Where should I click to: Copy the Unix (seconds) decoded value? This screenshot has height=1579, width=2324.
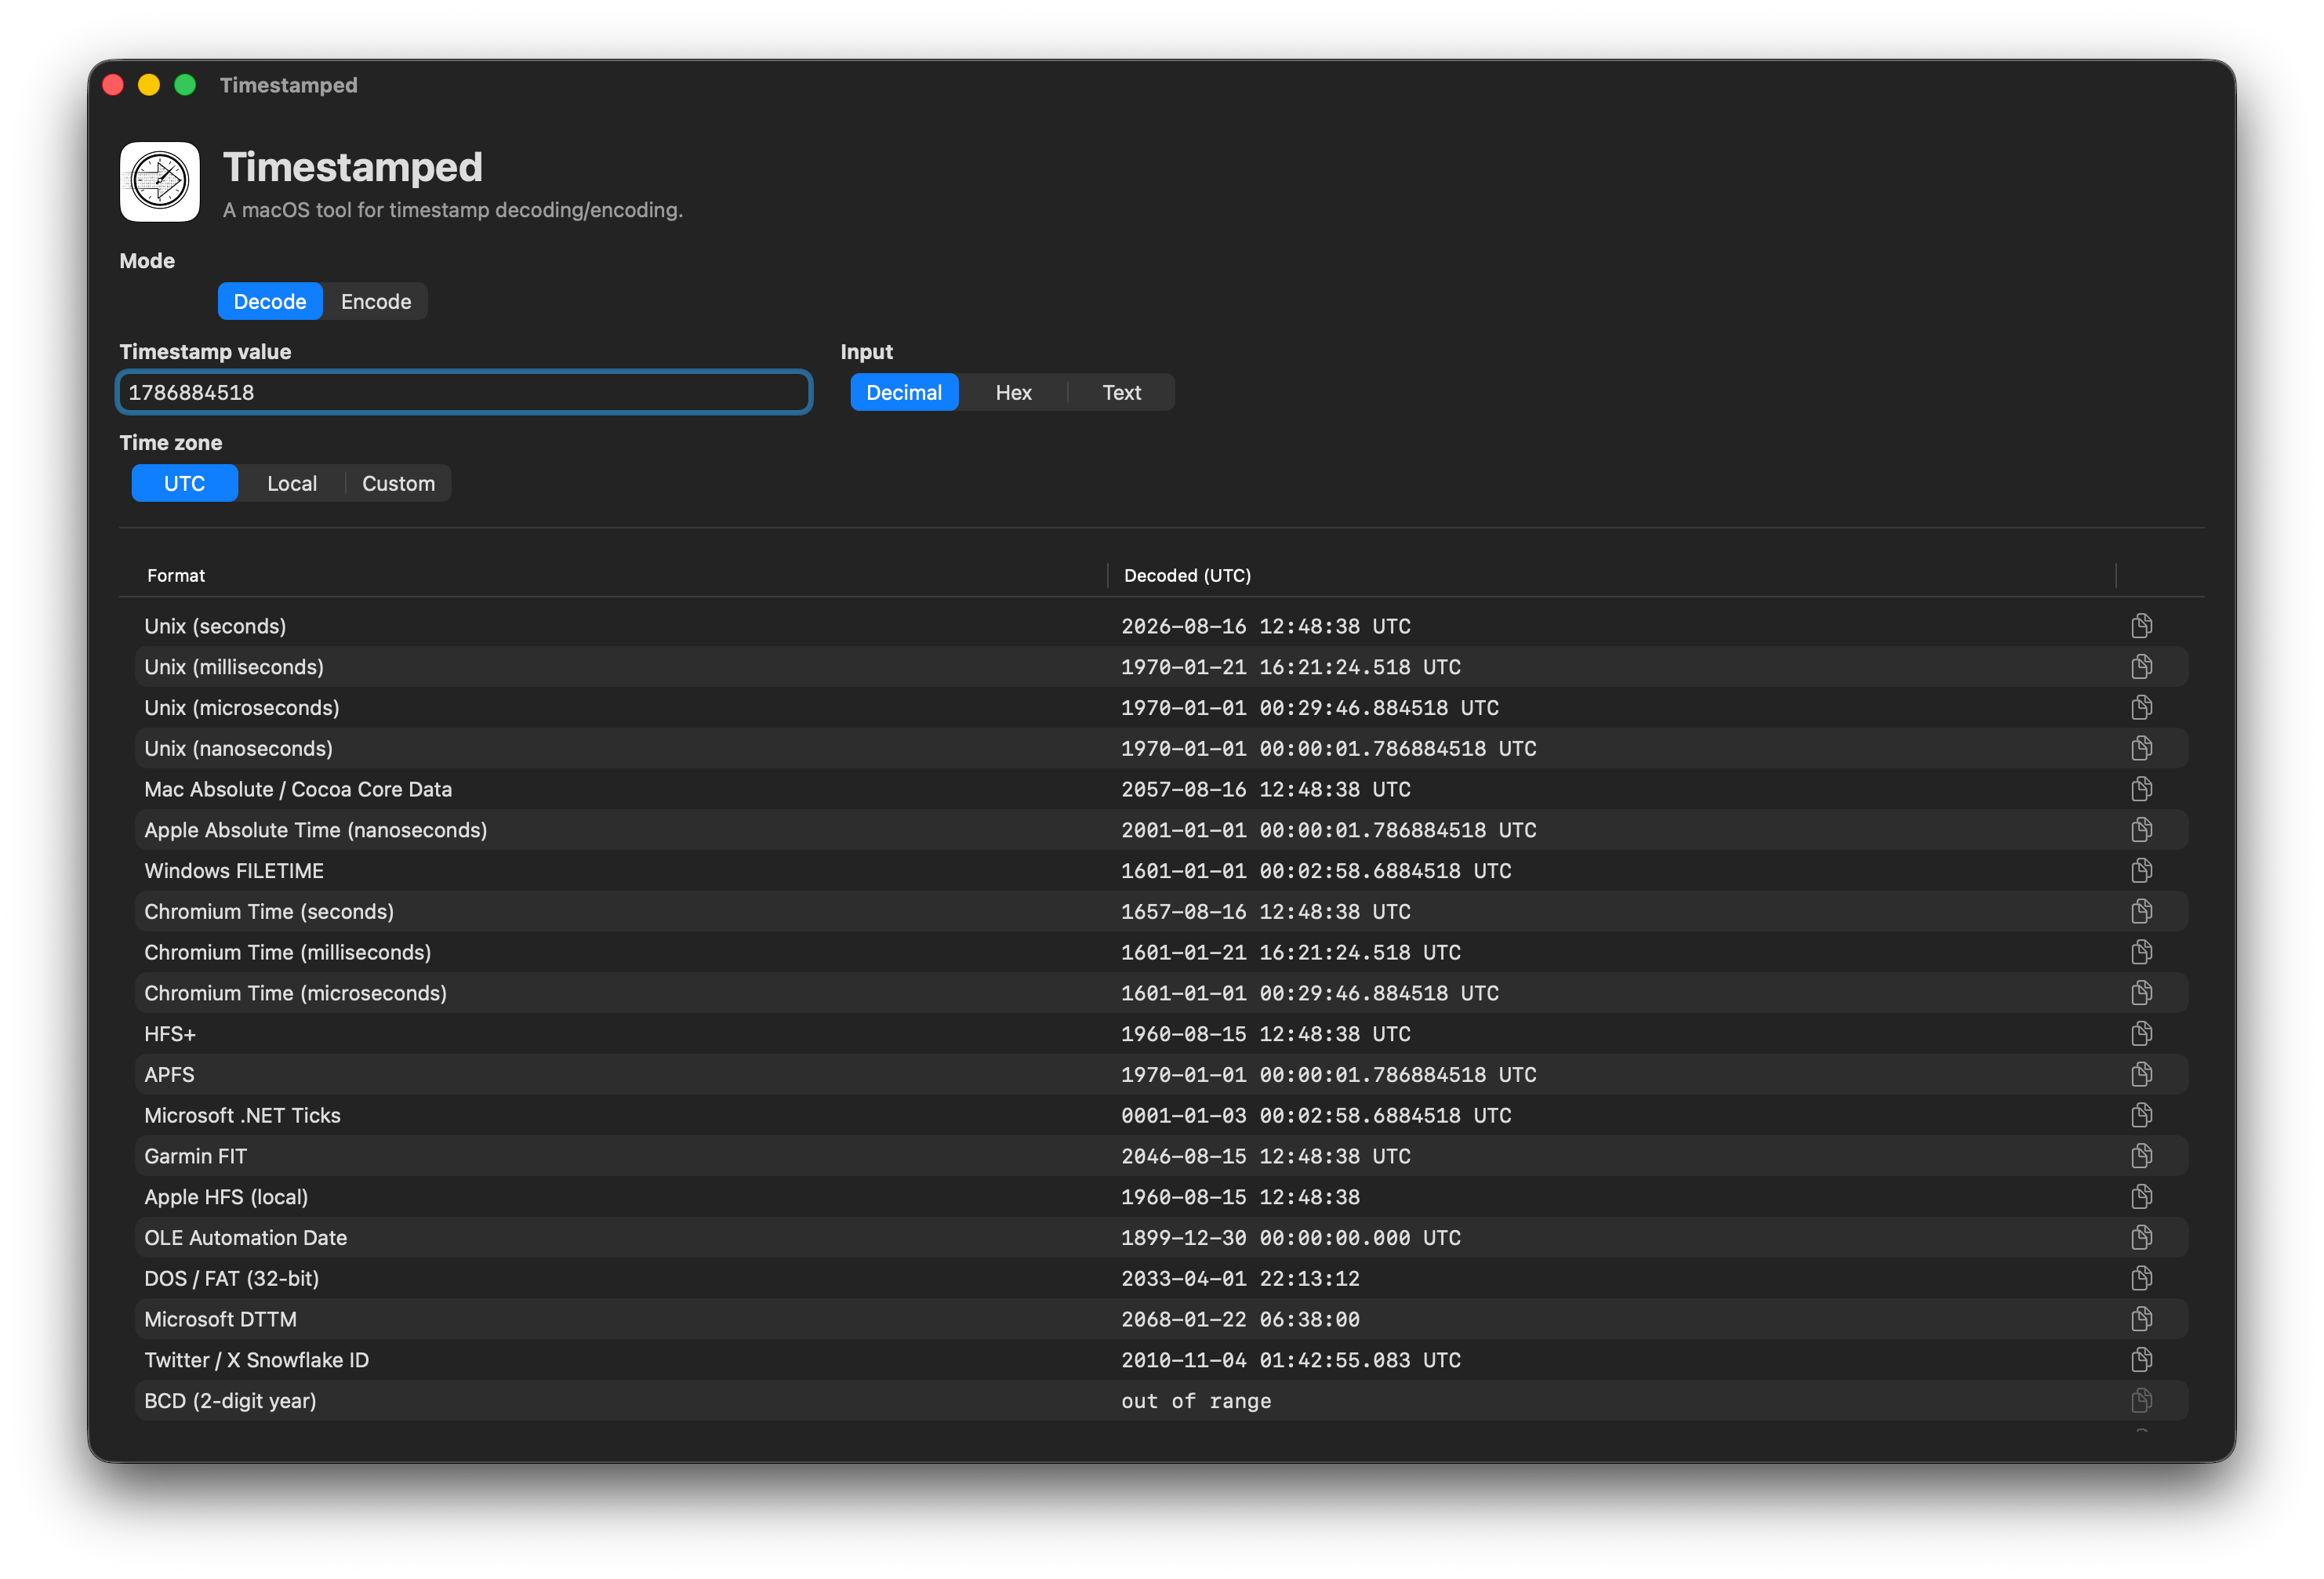(2141, 626)
